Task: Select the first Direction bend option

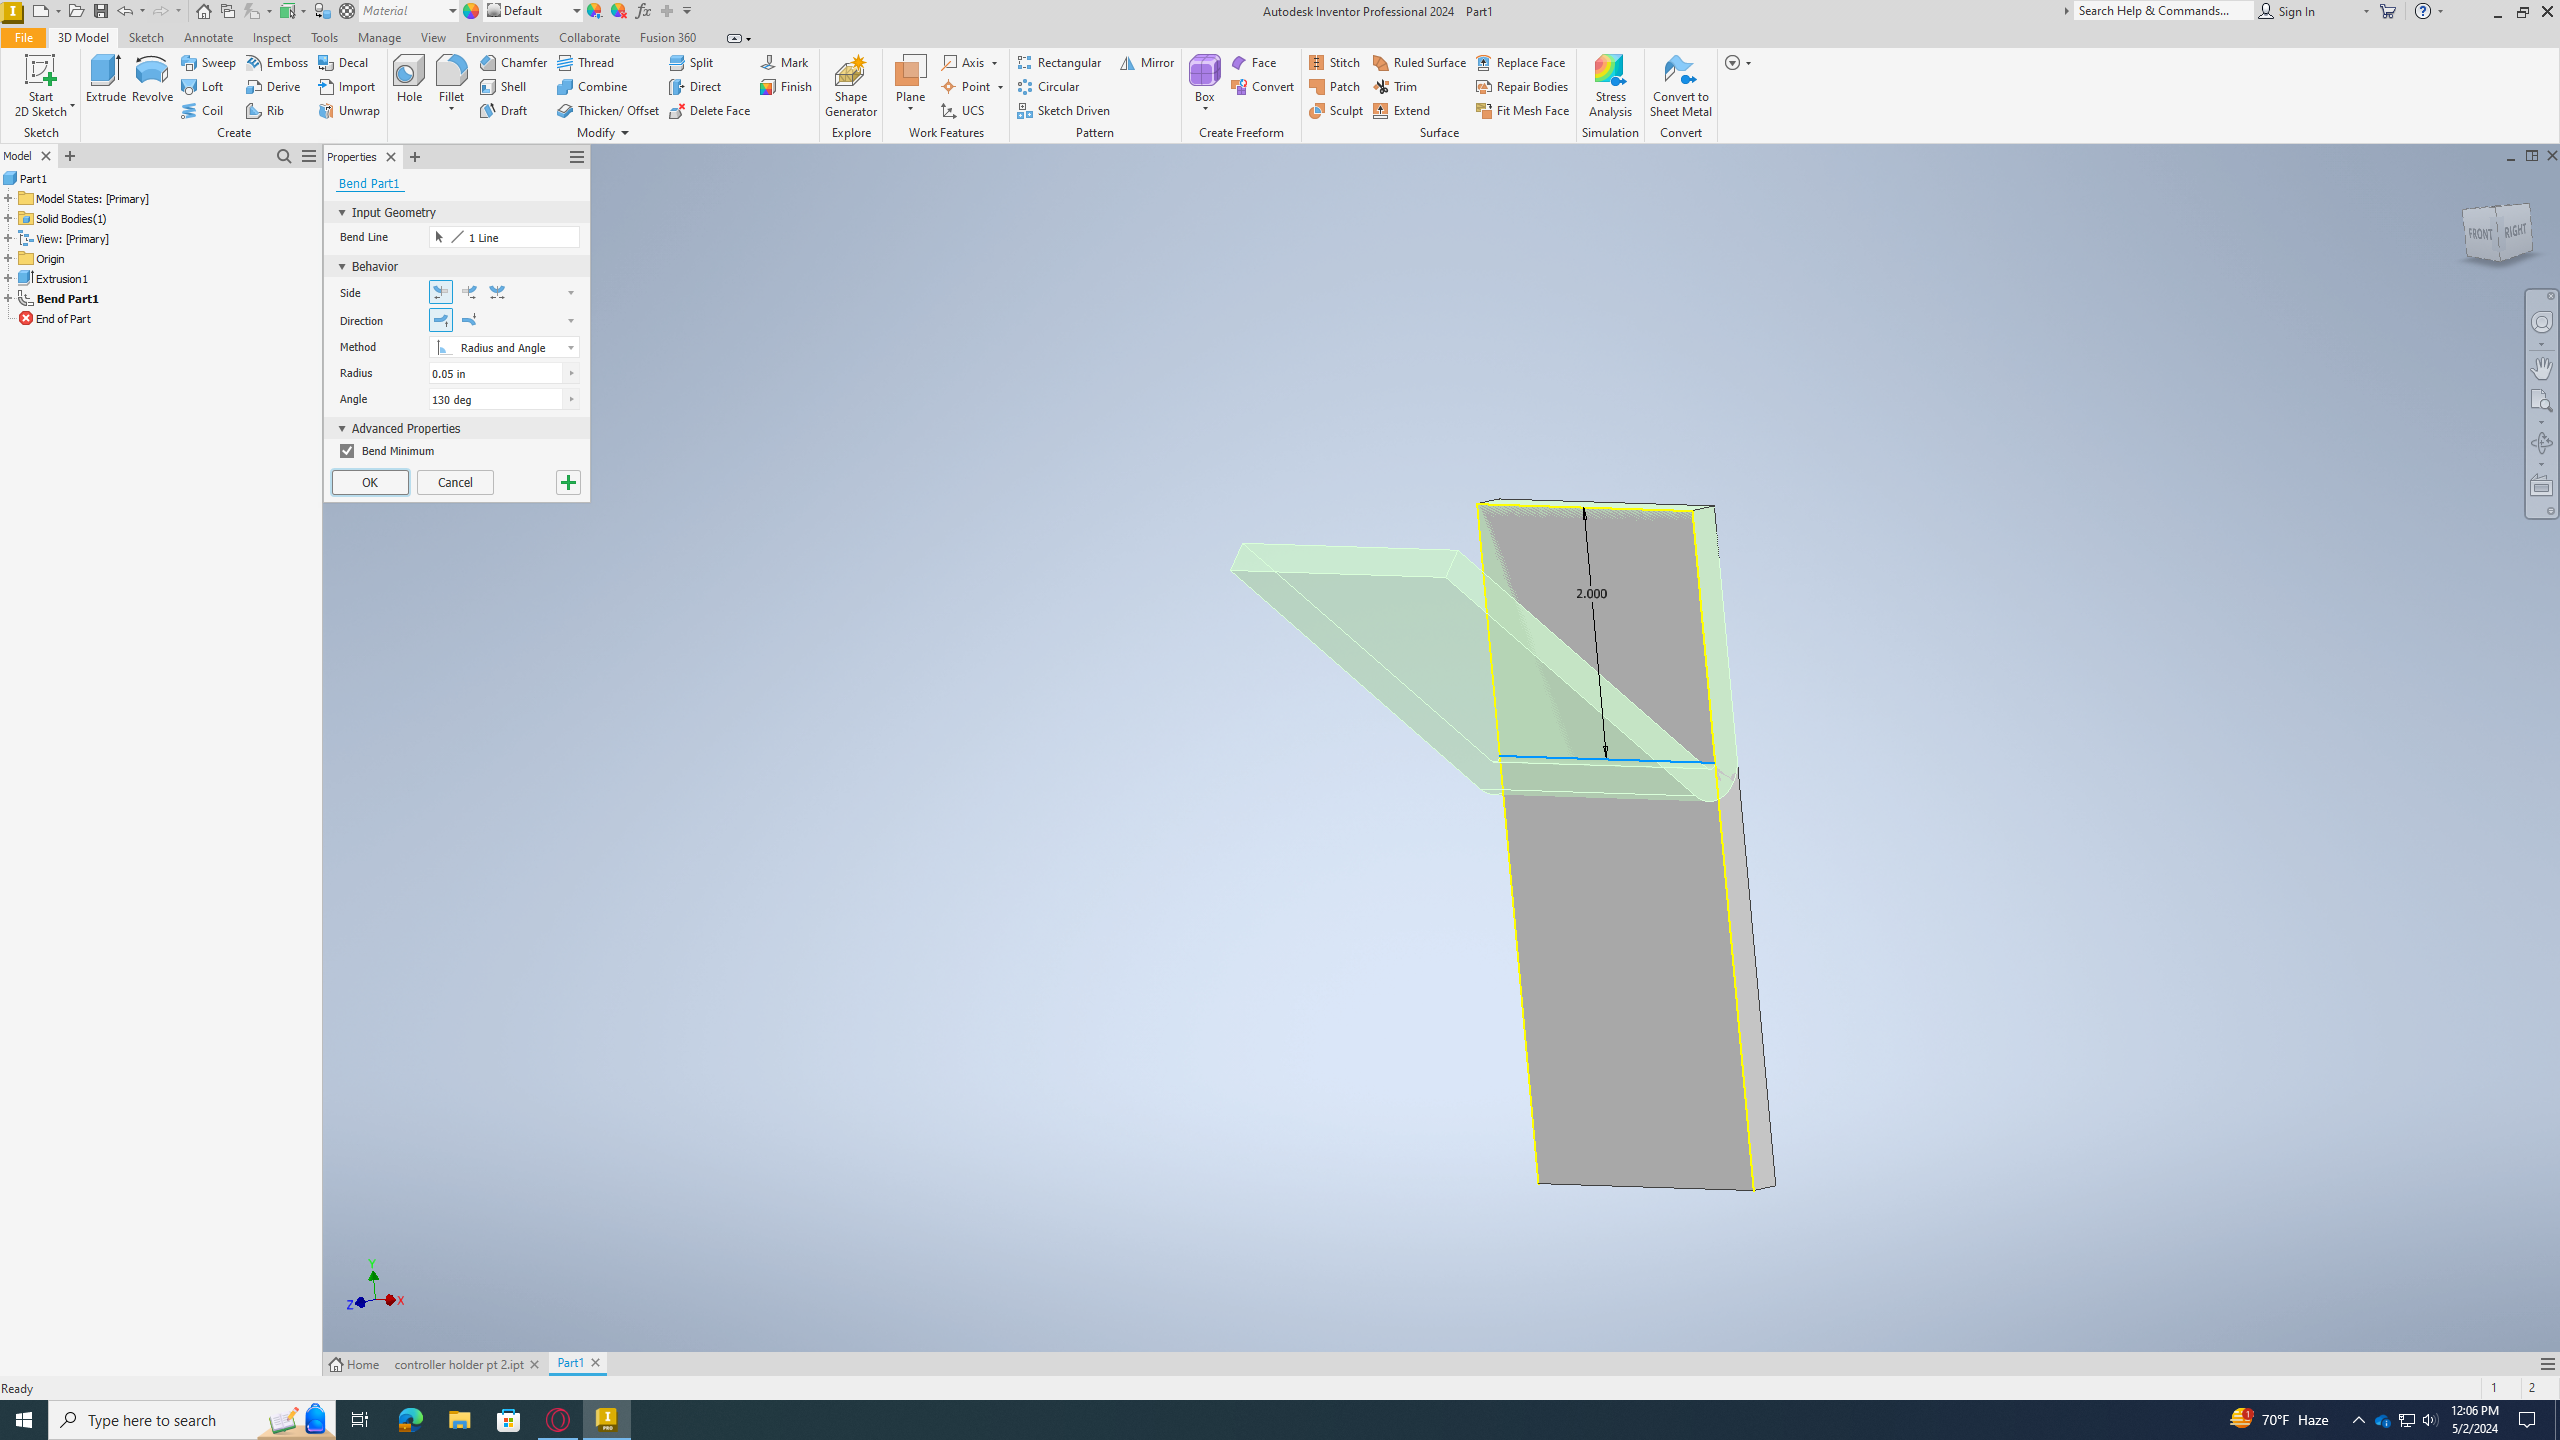Action: click(x=441, y=320)
